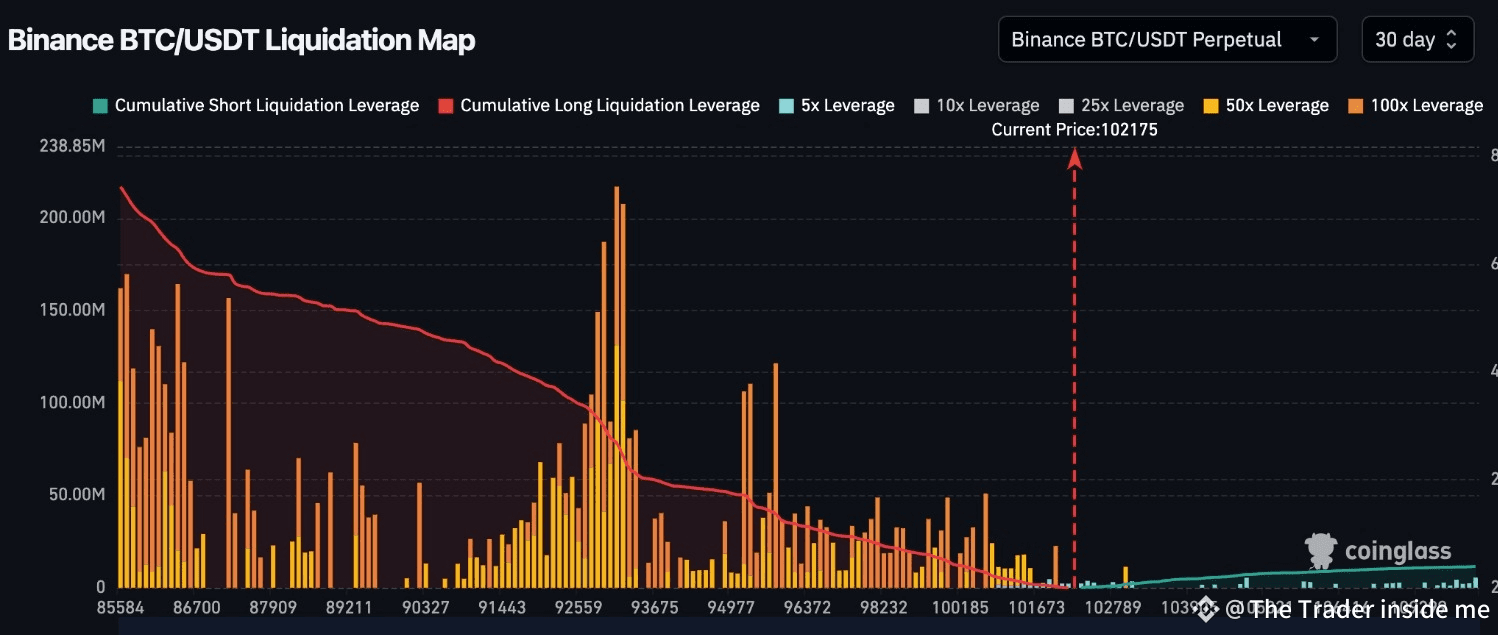Viewport: 1498px width, 635px height.
Task: Click the Binance BTC/USDT Liquidation Map title
Action: coord(240,40)
